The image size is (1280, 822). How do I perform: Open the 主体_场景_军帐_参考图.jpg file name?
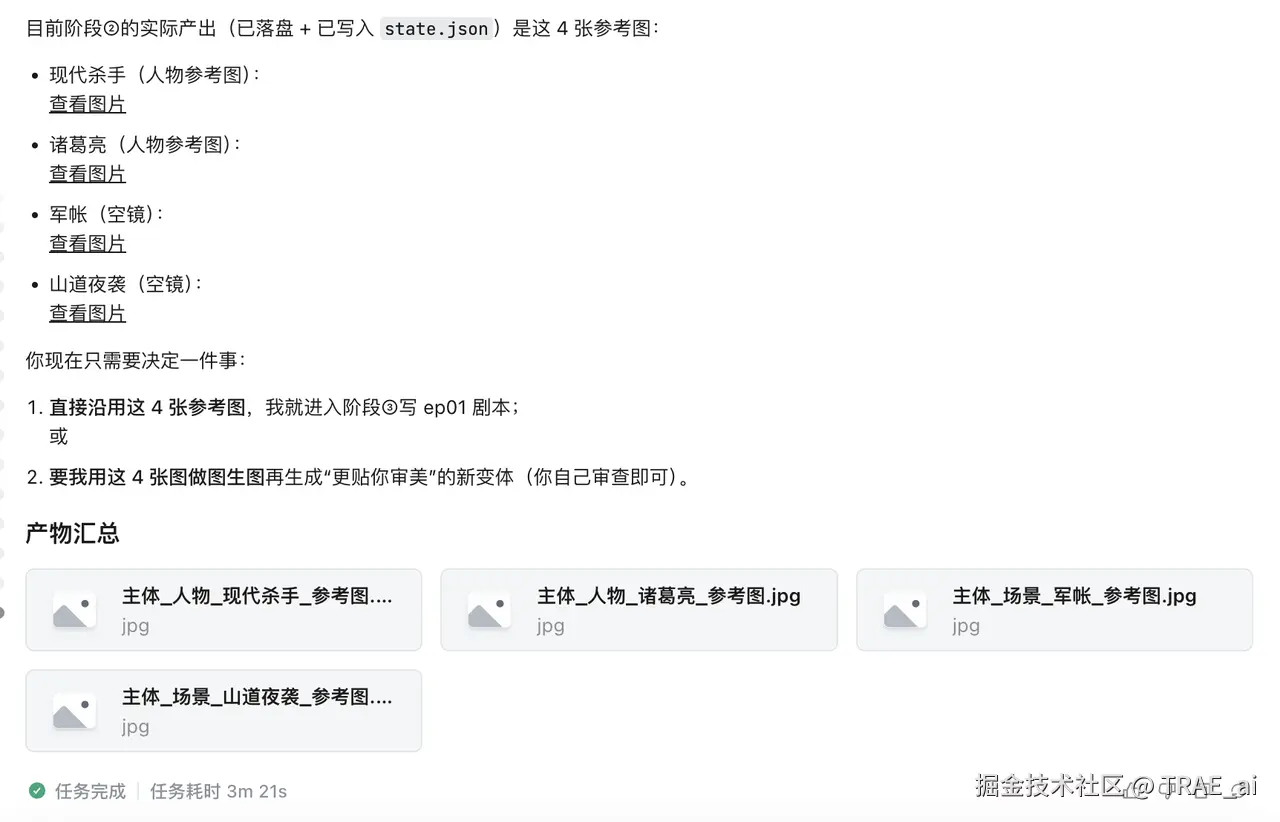(x=1074, y=596)
